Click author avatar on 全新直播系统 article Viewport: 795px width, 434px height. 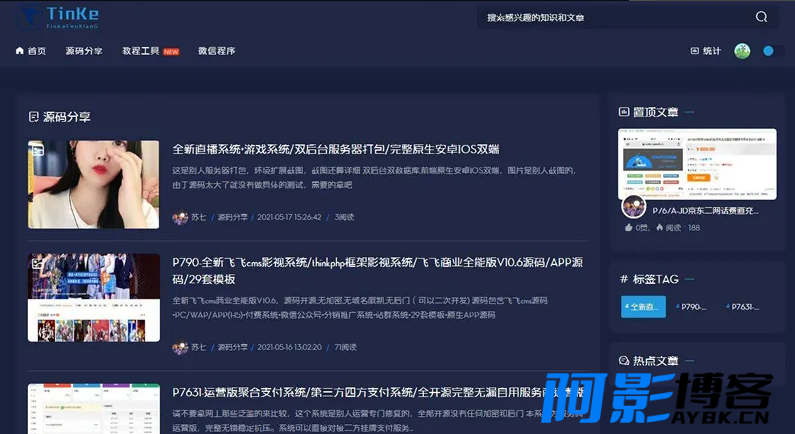click(x=180, y=218)
